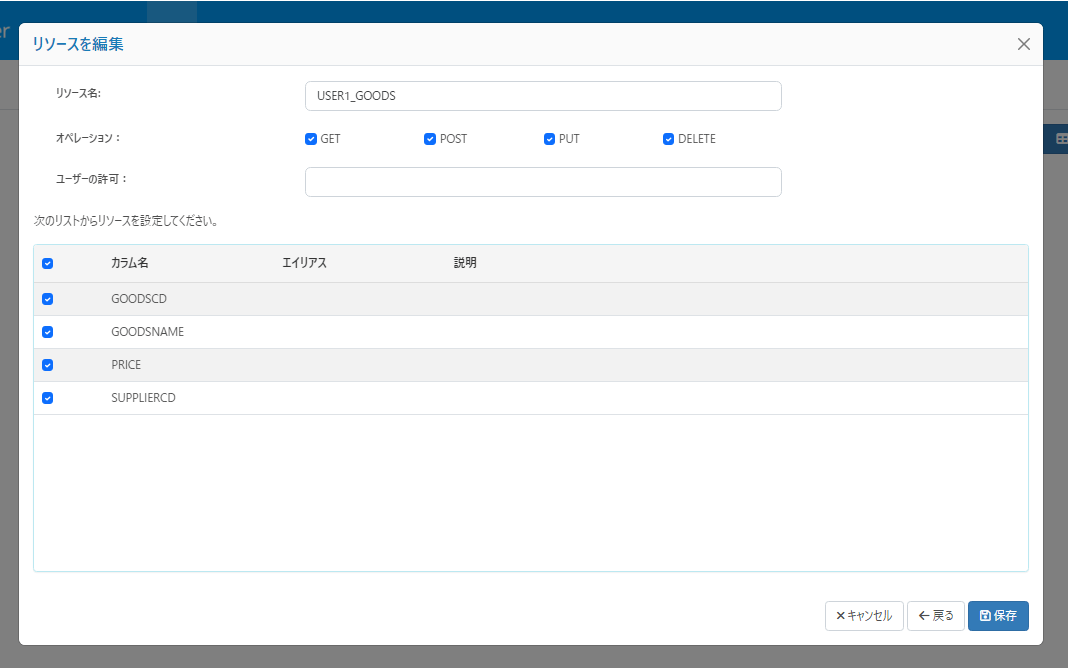Click the GET operation label

tap(330, 139)
